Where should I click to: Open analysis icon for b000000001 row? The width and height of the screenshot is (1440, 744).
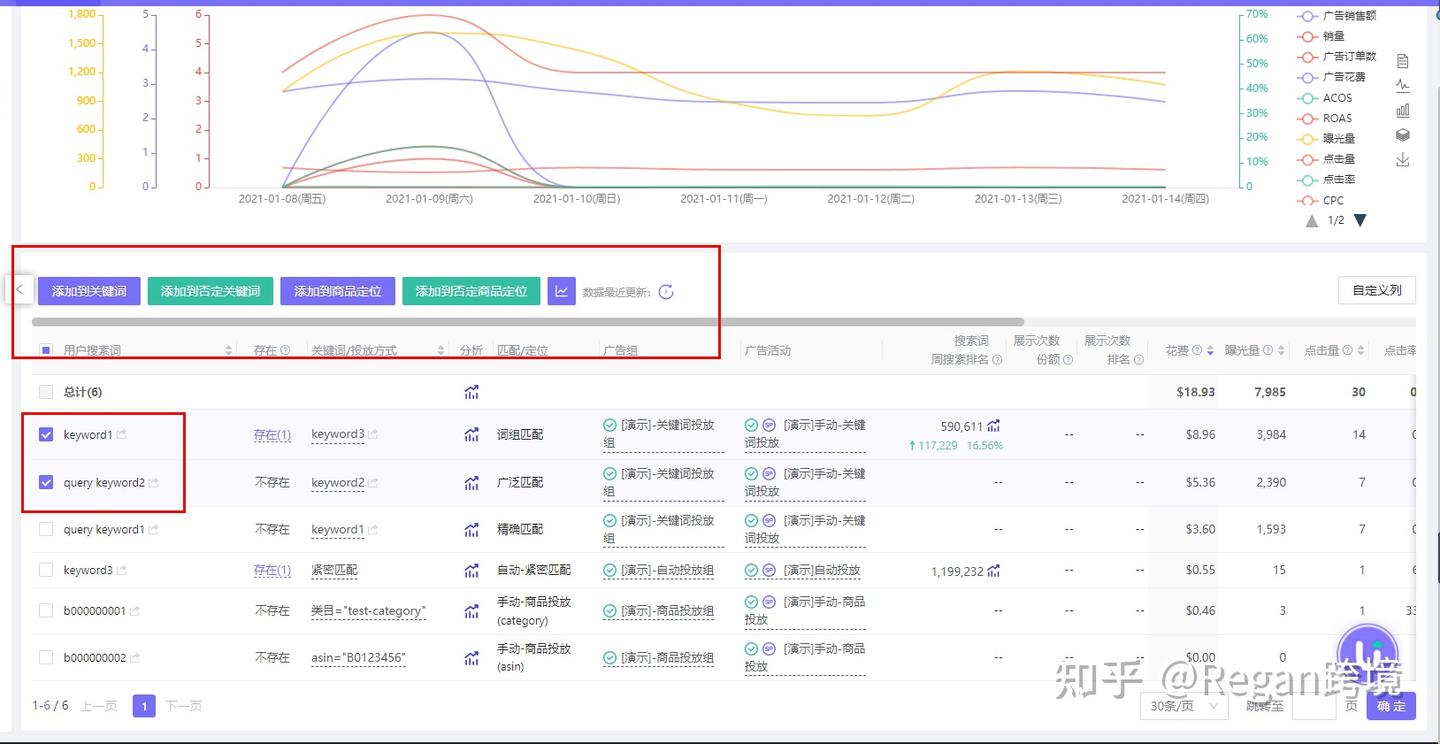(471, 611)
